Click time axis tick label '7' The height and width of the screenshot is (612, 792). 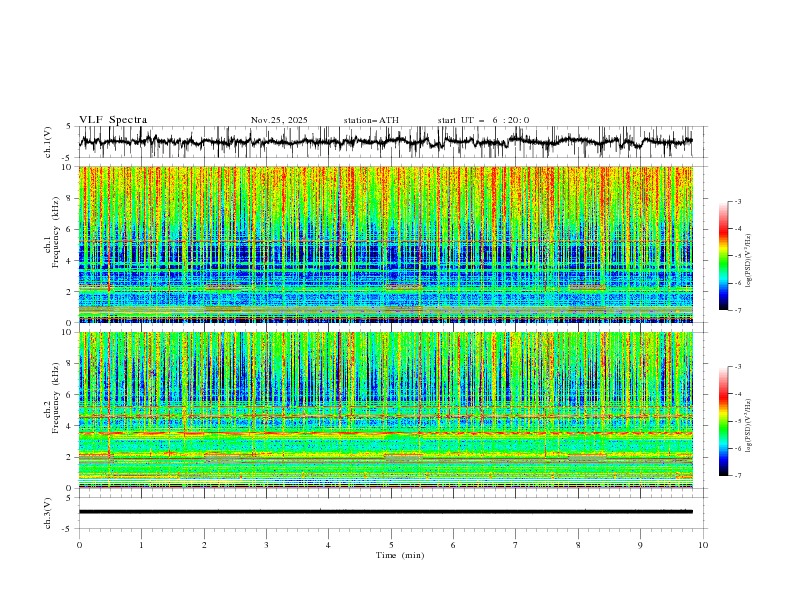[516, 545]
